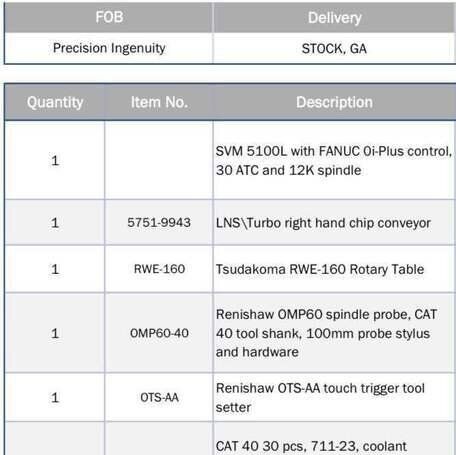Select the STOCK, GA delivery cell
Screen dimensions: 456x455
coord(334,48)
